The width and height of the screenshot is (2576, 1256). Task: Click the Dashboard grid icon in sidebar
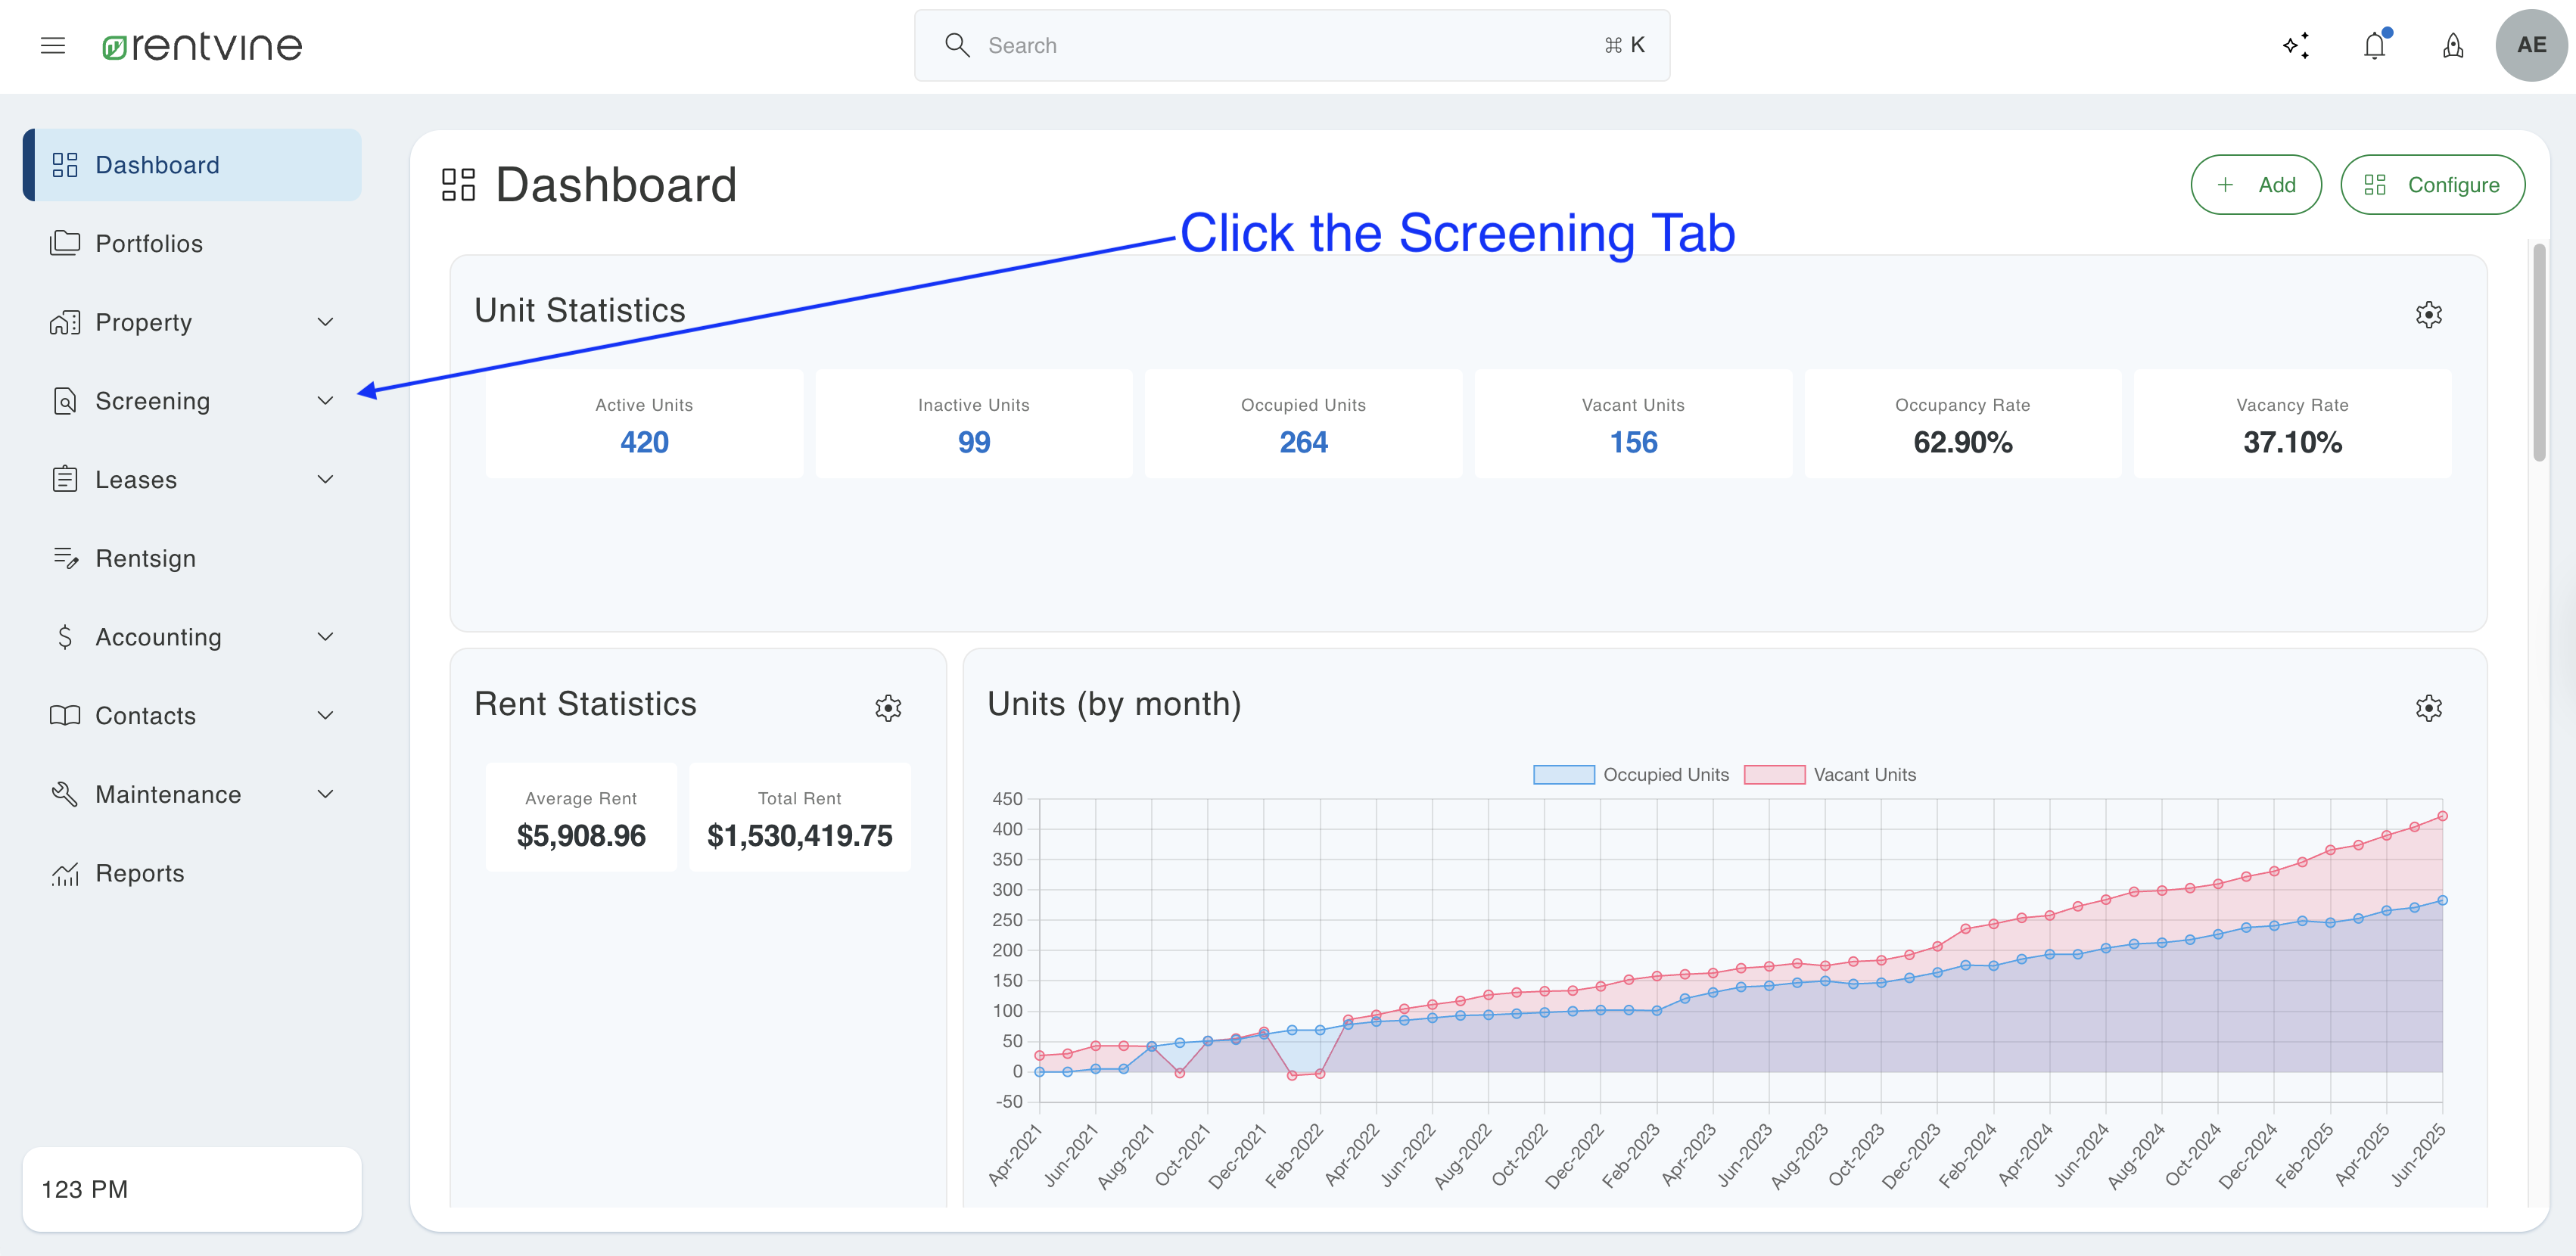click(65, 165)
